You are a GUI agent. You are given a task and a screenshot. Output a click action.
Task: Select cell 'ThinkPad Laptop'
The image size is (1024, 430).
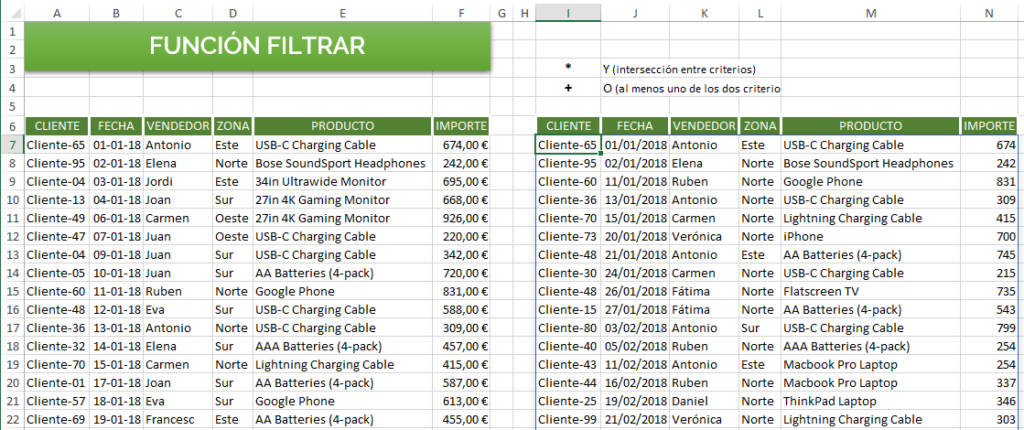[871, 401]
